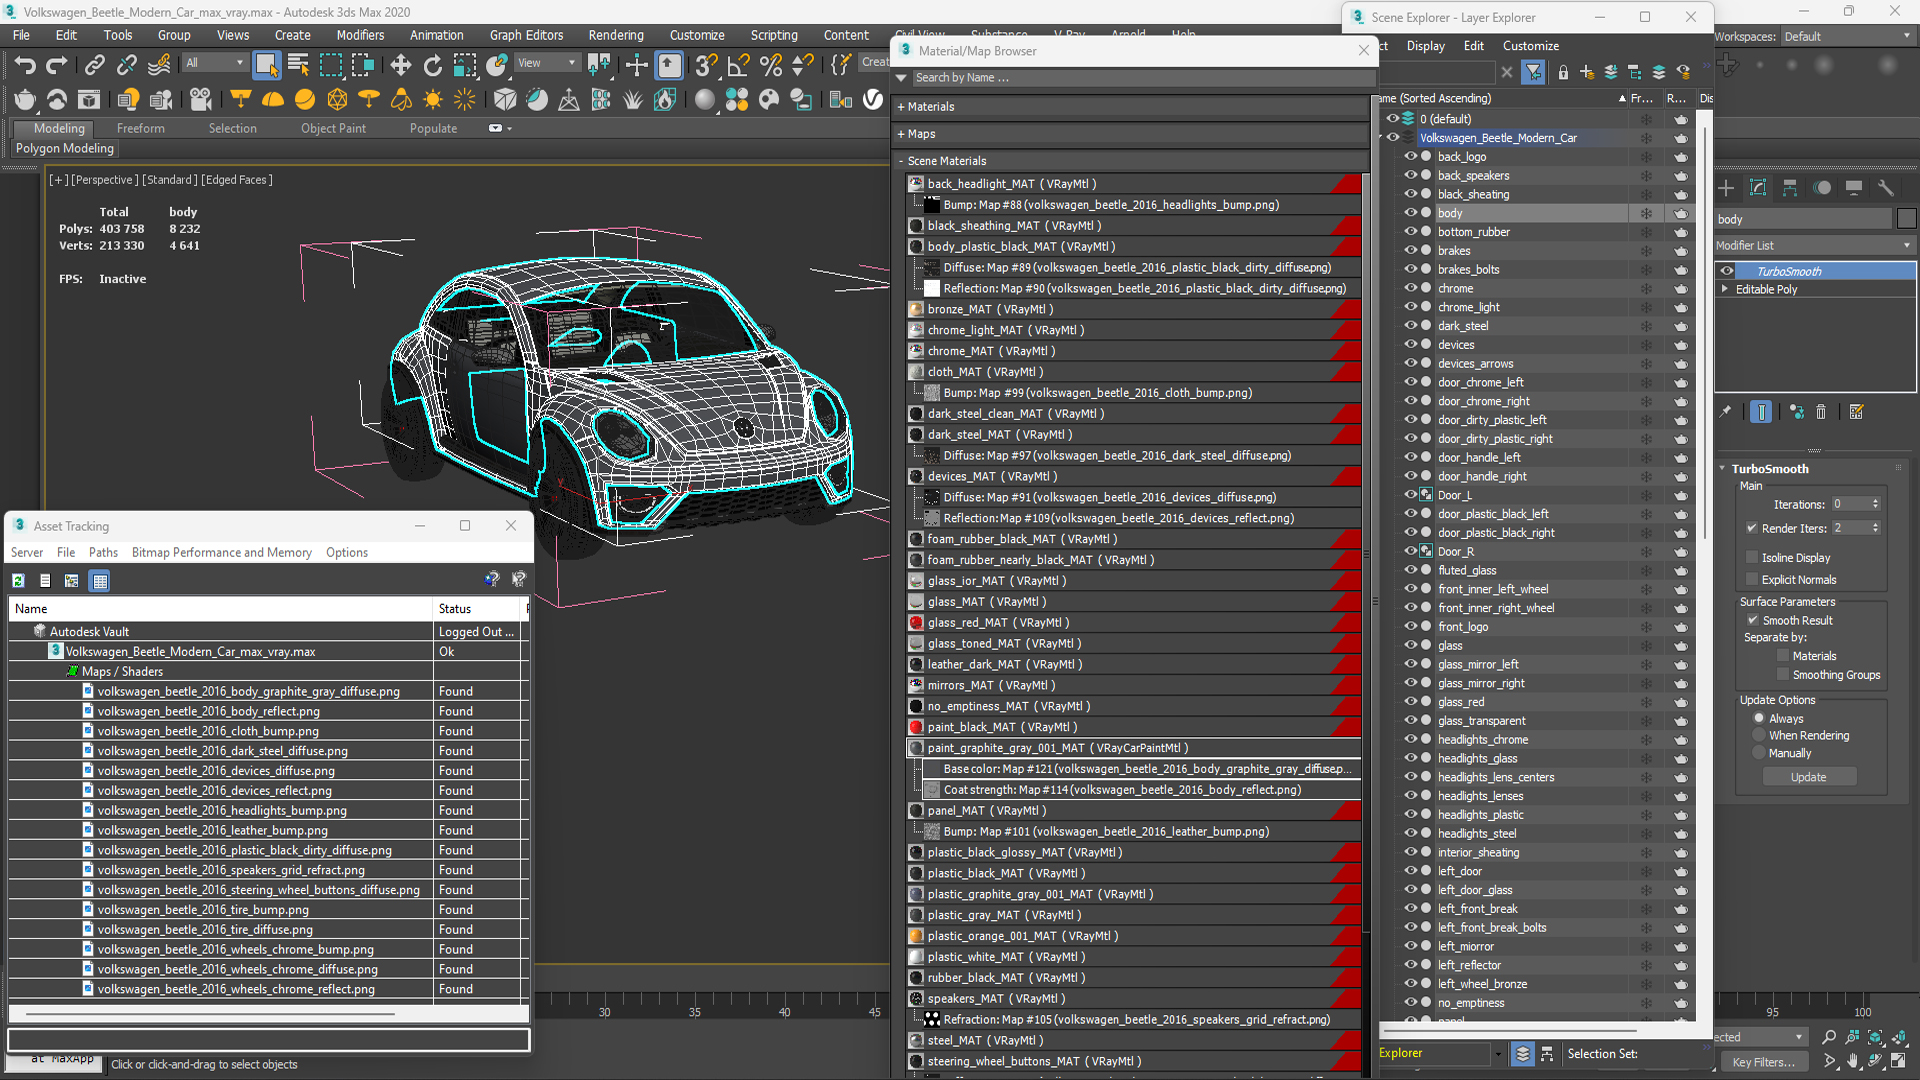Toggle the Smooth Result checkbox
1920x1080 pixels.
tap(1752, 620)
